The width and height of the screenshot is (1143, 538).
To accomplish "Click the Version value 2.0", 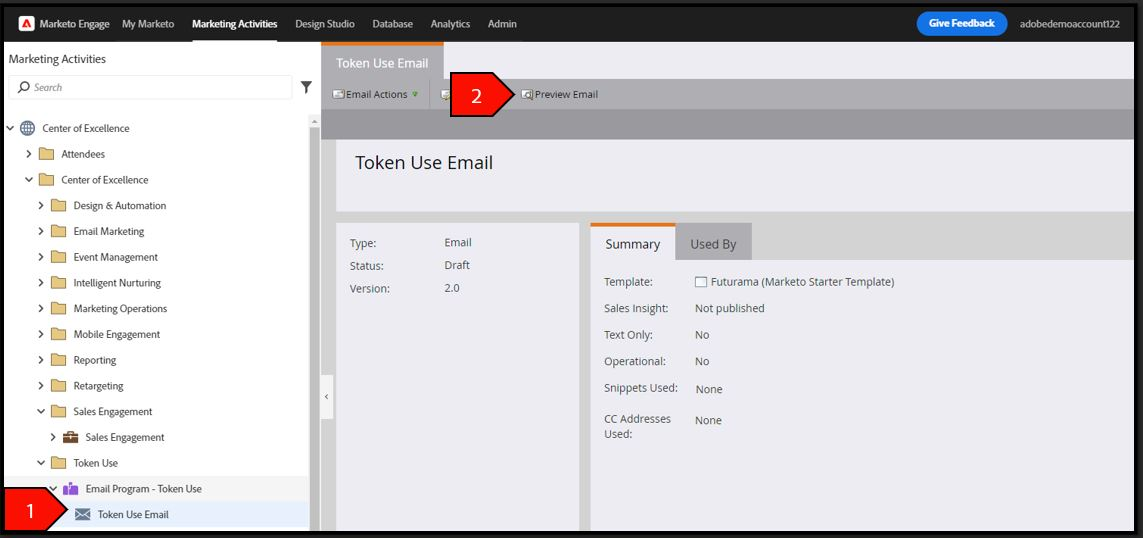I will pyautogui.click(x=452, y=288).
